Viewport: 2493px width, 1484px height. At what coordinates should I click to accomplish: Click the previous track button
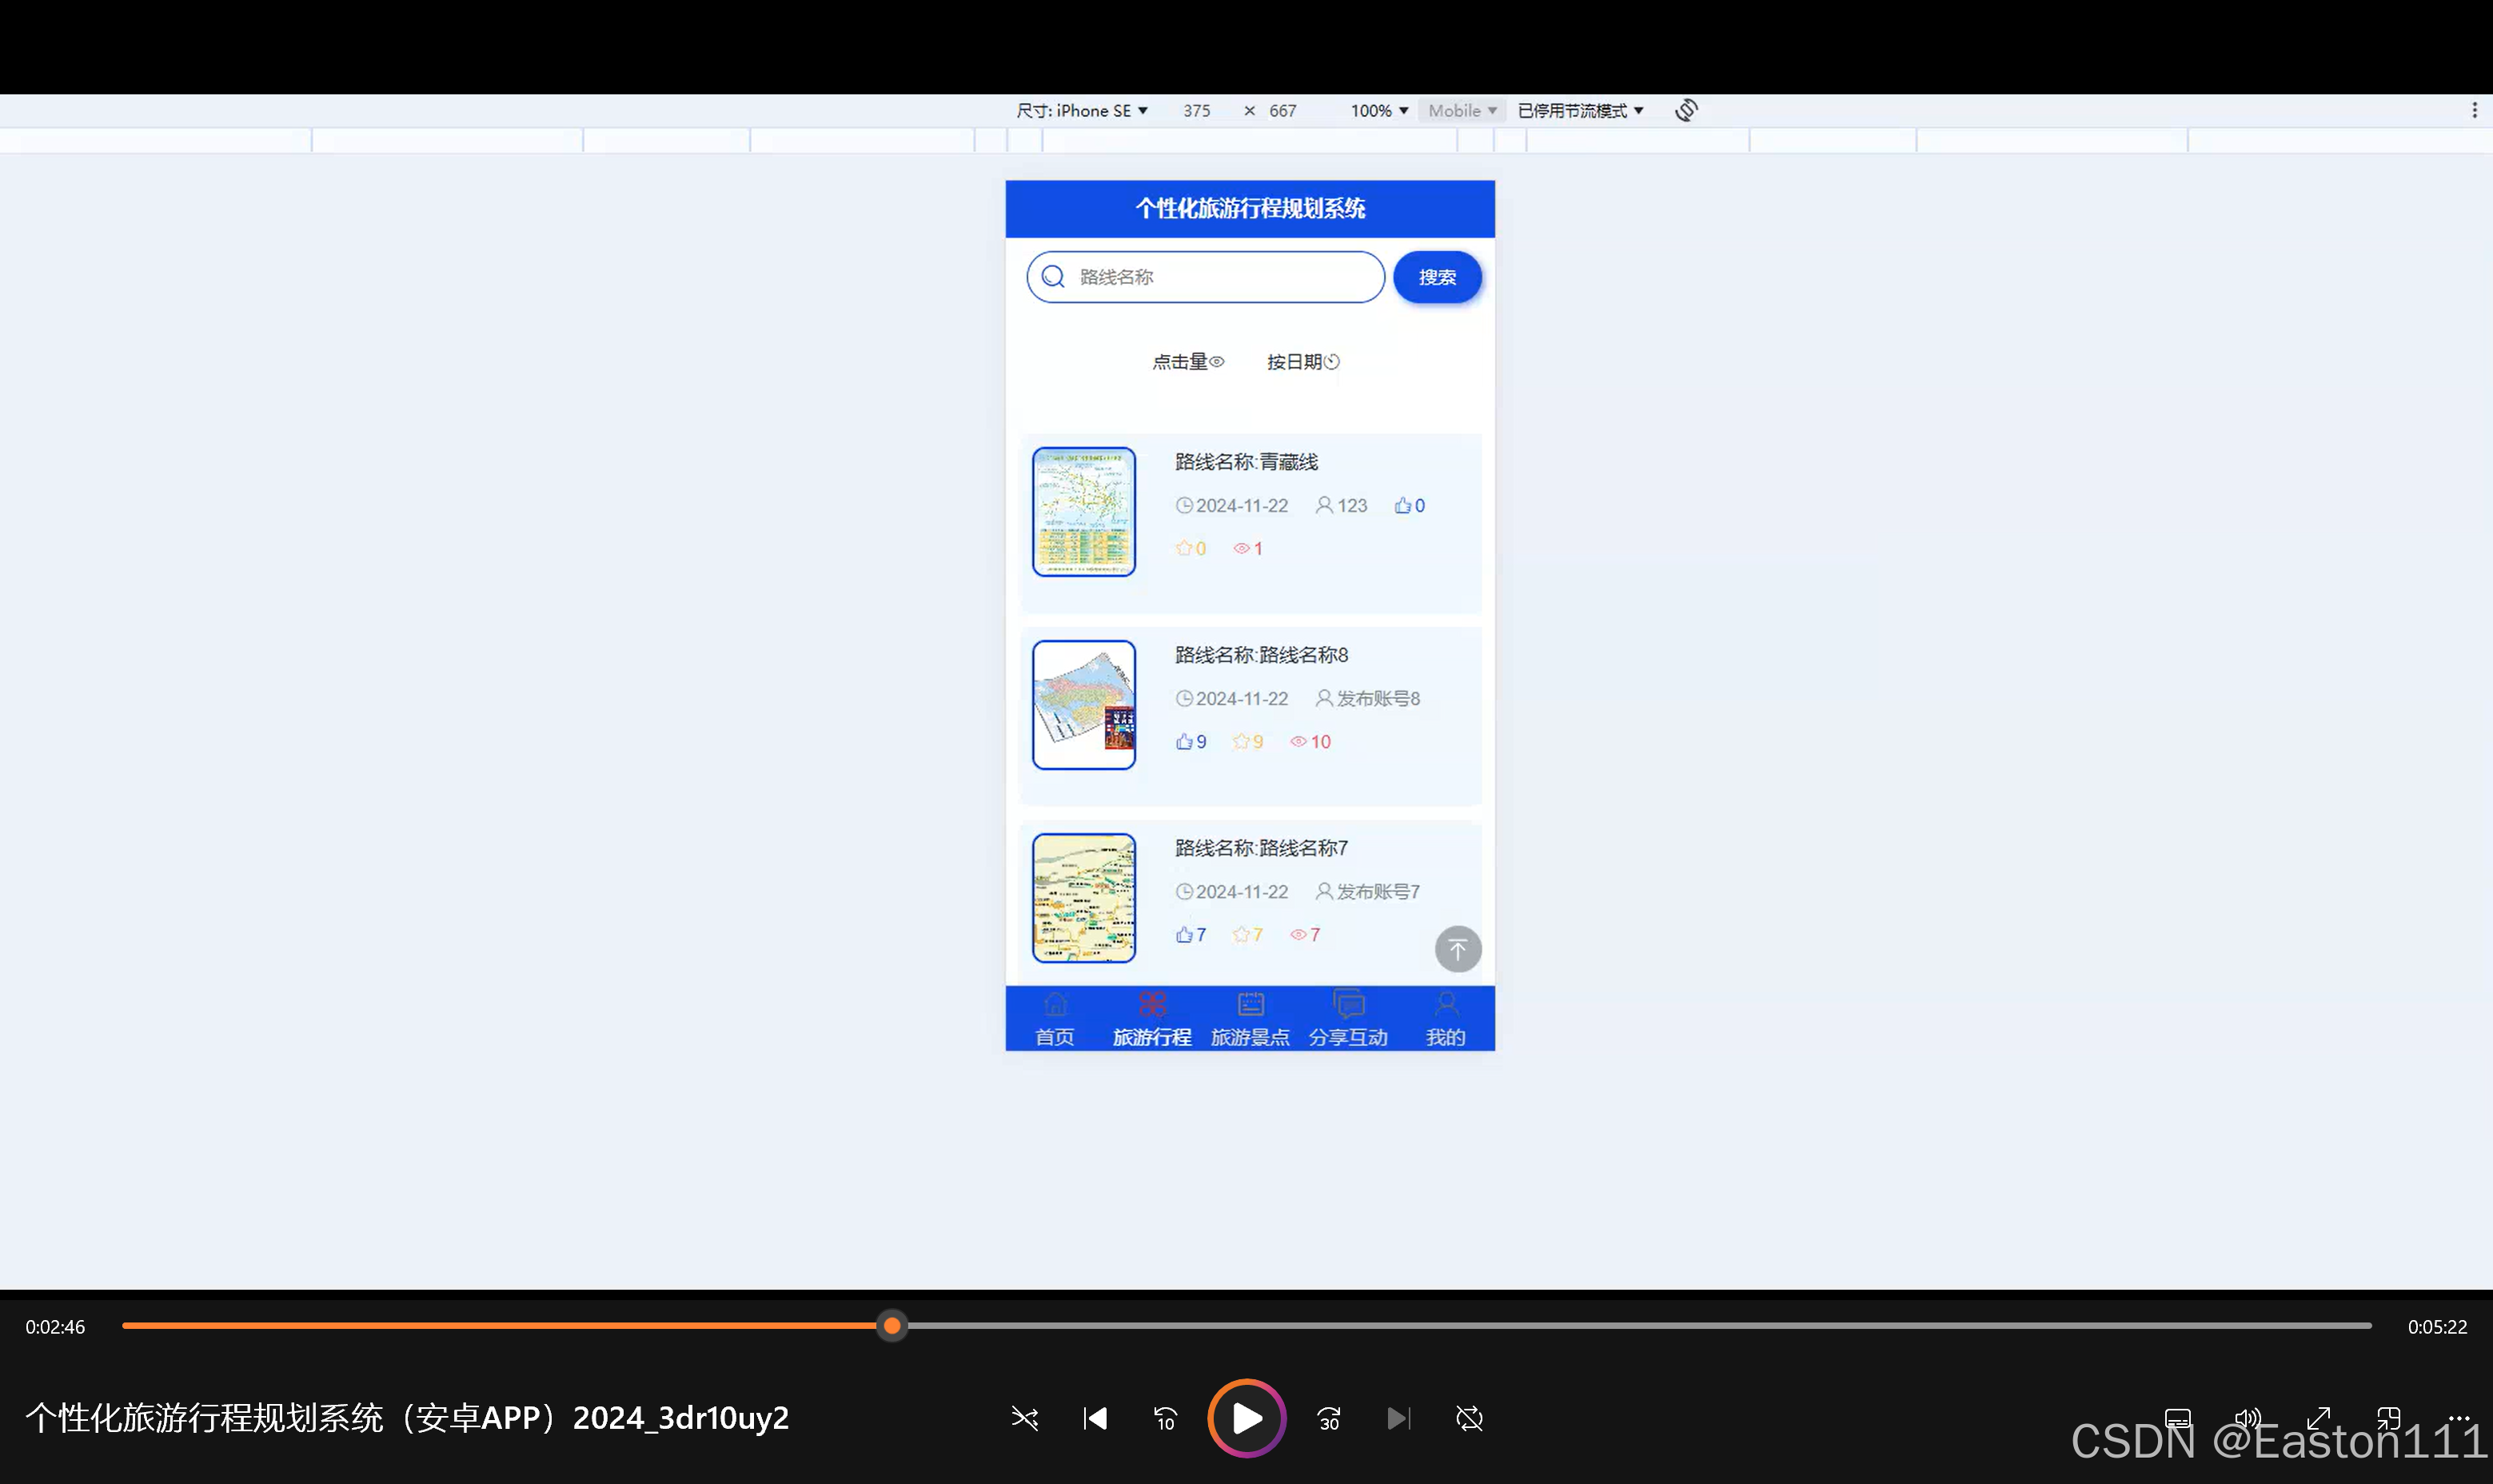click(x=1095, y=1418)
